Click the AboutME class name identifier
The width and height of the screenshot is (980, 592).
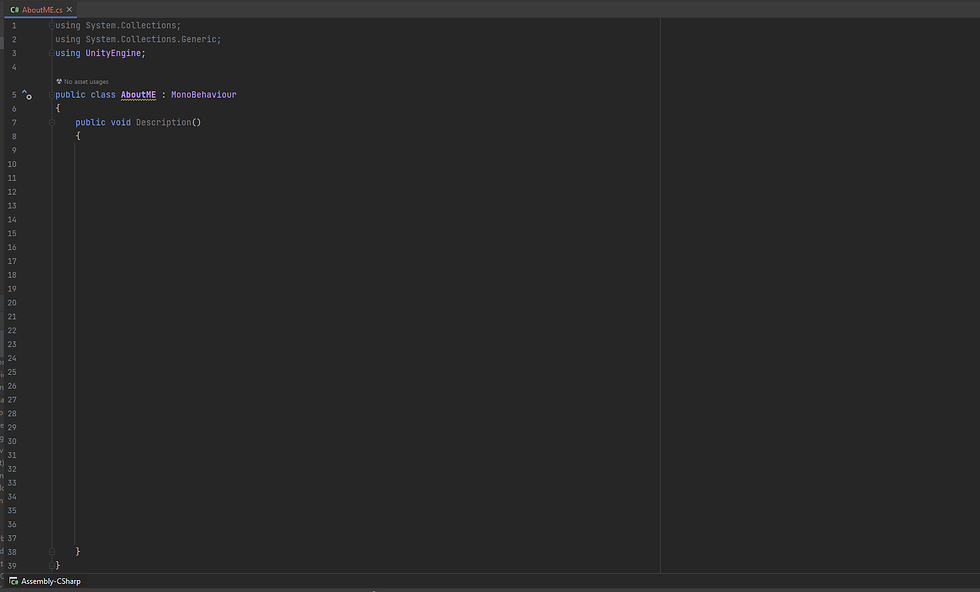[138, 95]
